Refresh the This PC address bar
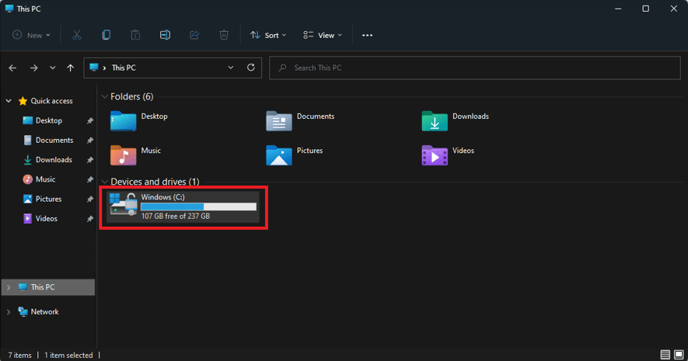The height and width of the screenshot is (361, 688). tap(251, 68)
